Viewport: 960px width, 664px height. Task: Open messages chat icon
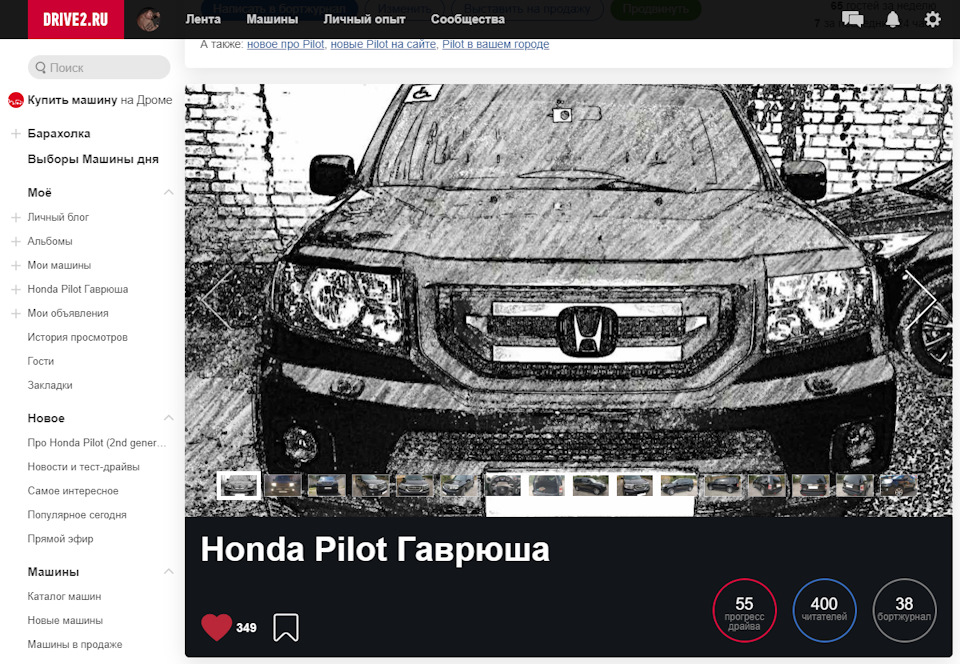click(852, 20)
